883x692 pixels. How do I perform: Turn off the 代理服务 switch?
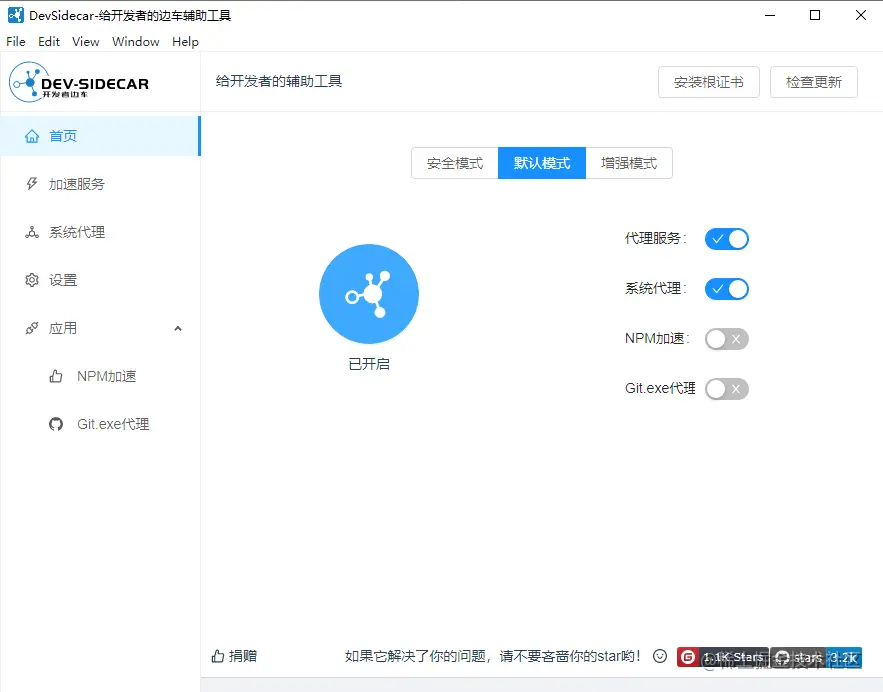(726, 239)
